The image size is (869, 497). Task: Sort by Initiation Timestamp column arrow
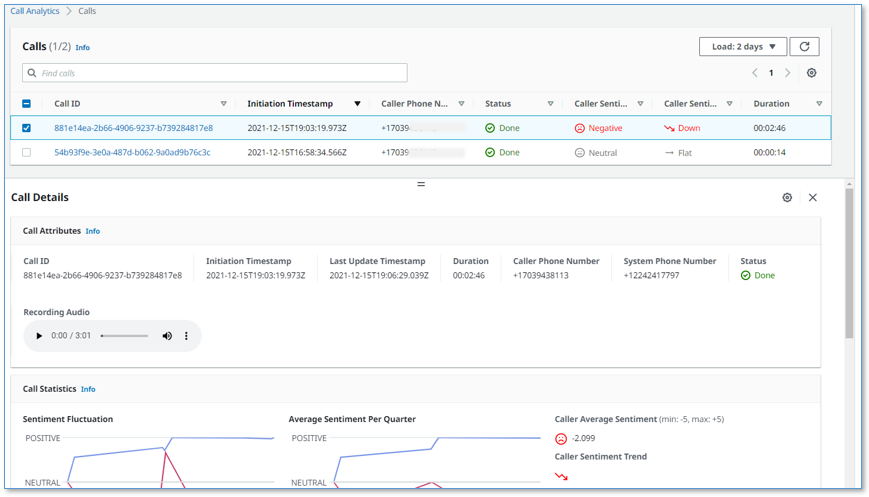357,104
